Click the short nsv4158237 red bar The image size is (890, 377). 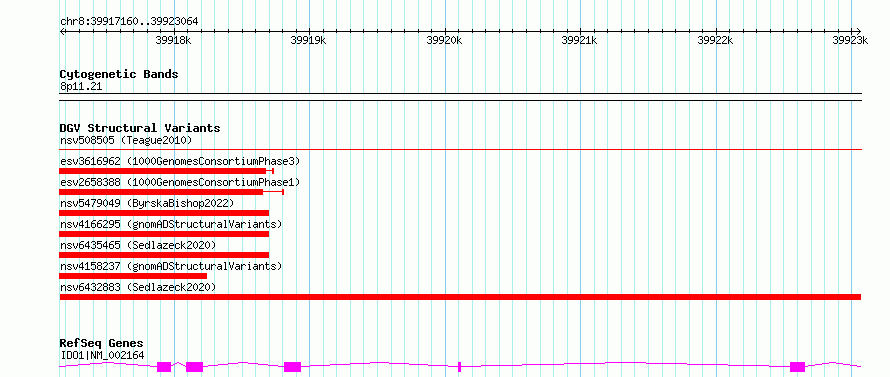[133, 276]
